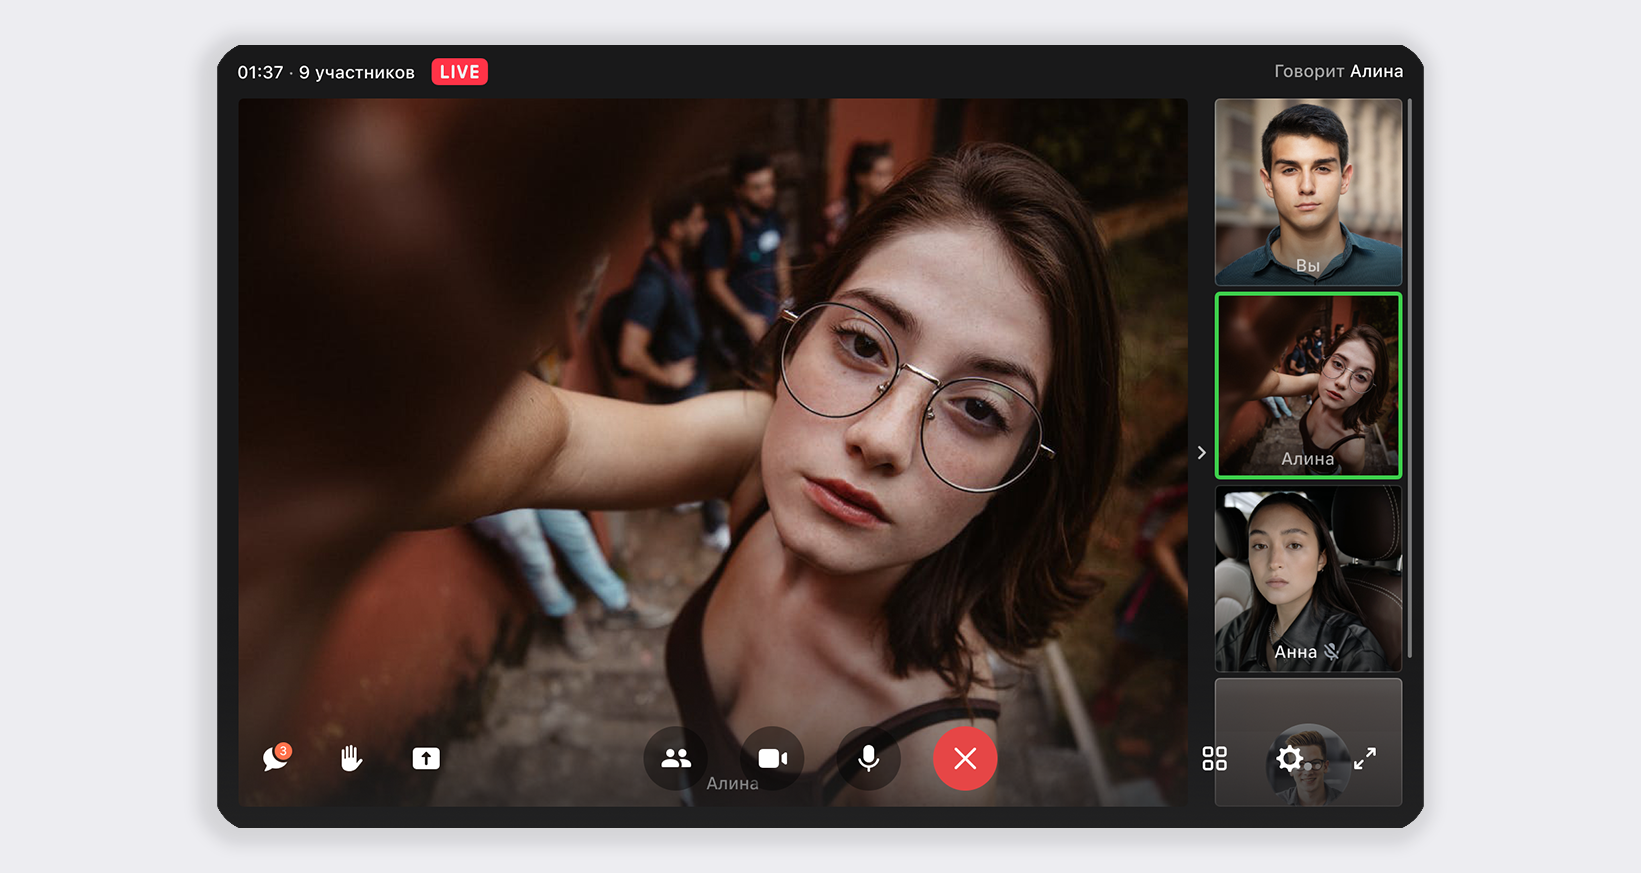
Task: Click the participants list scrollbar
Action: 1409,380
